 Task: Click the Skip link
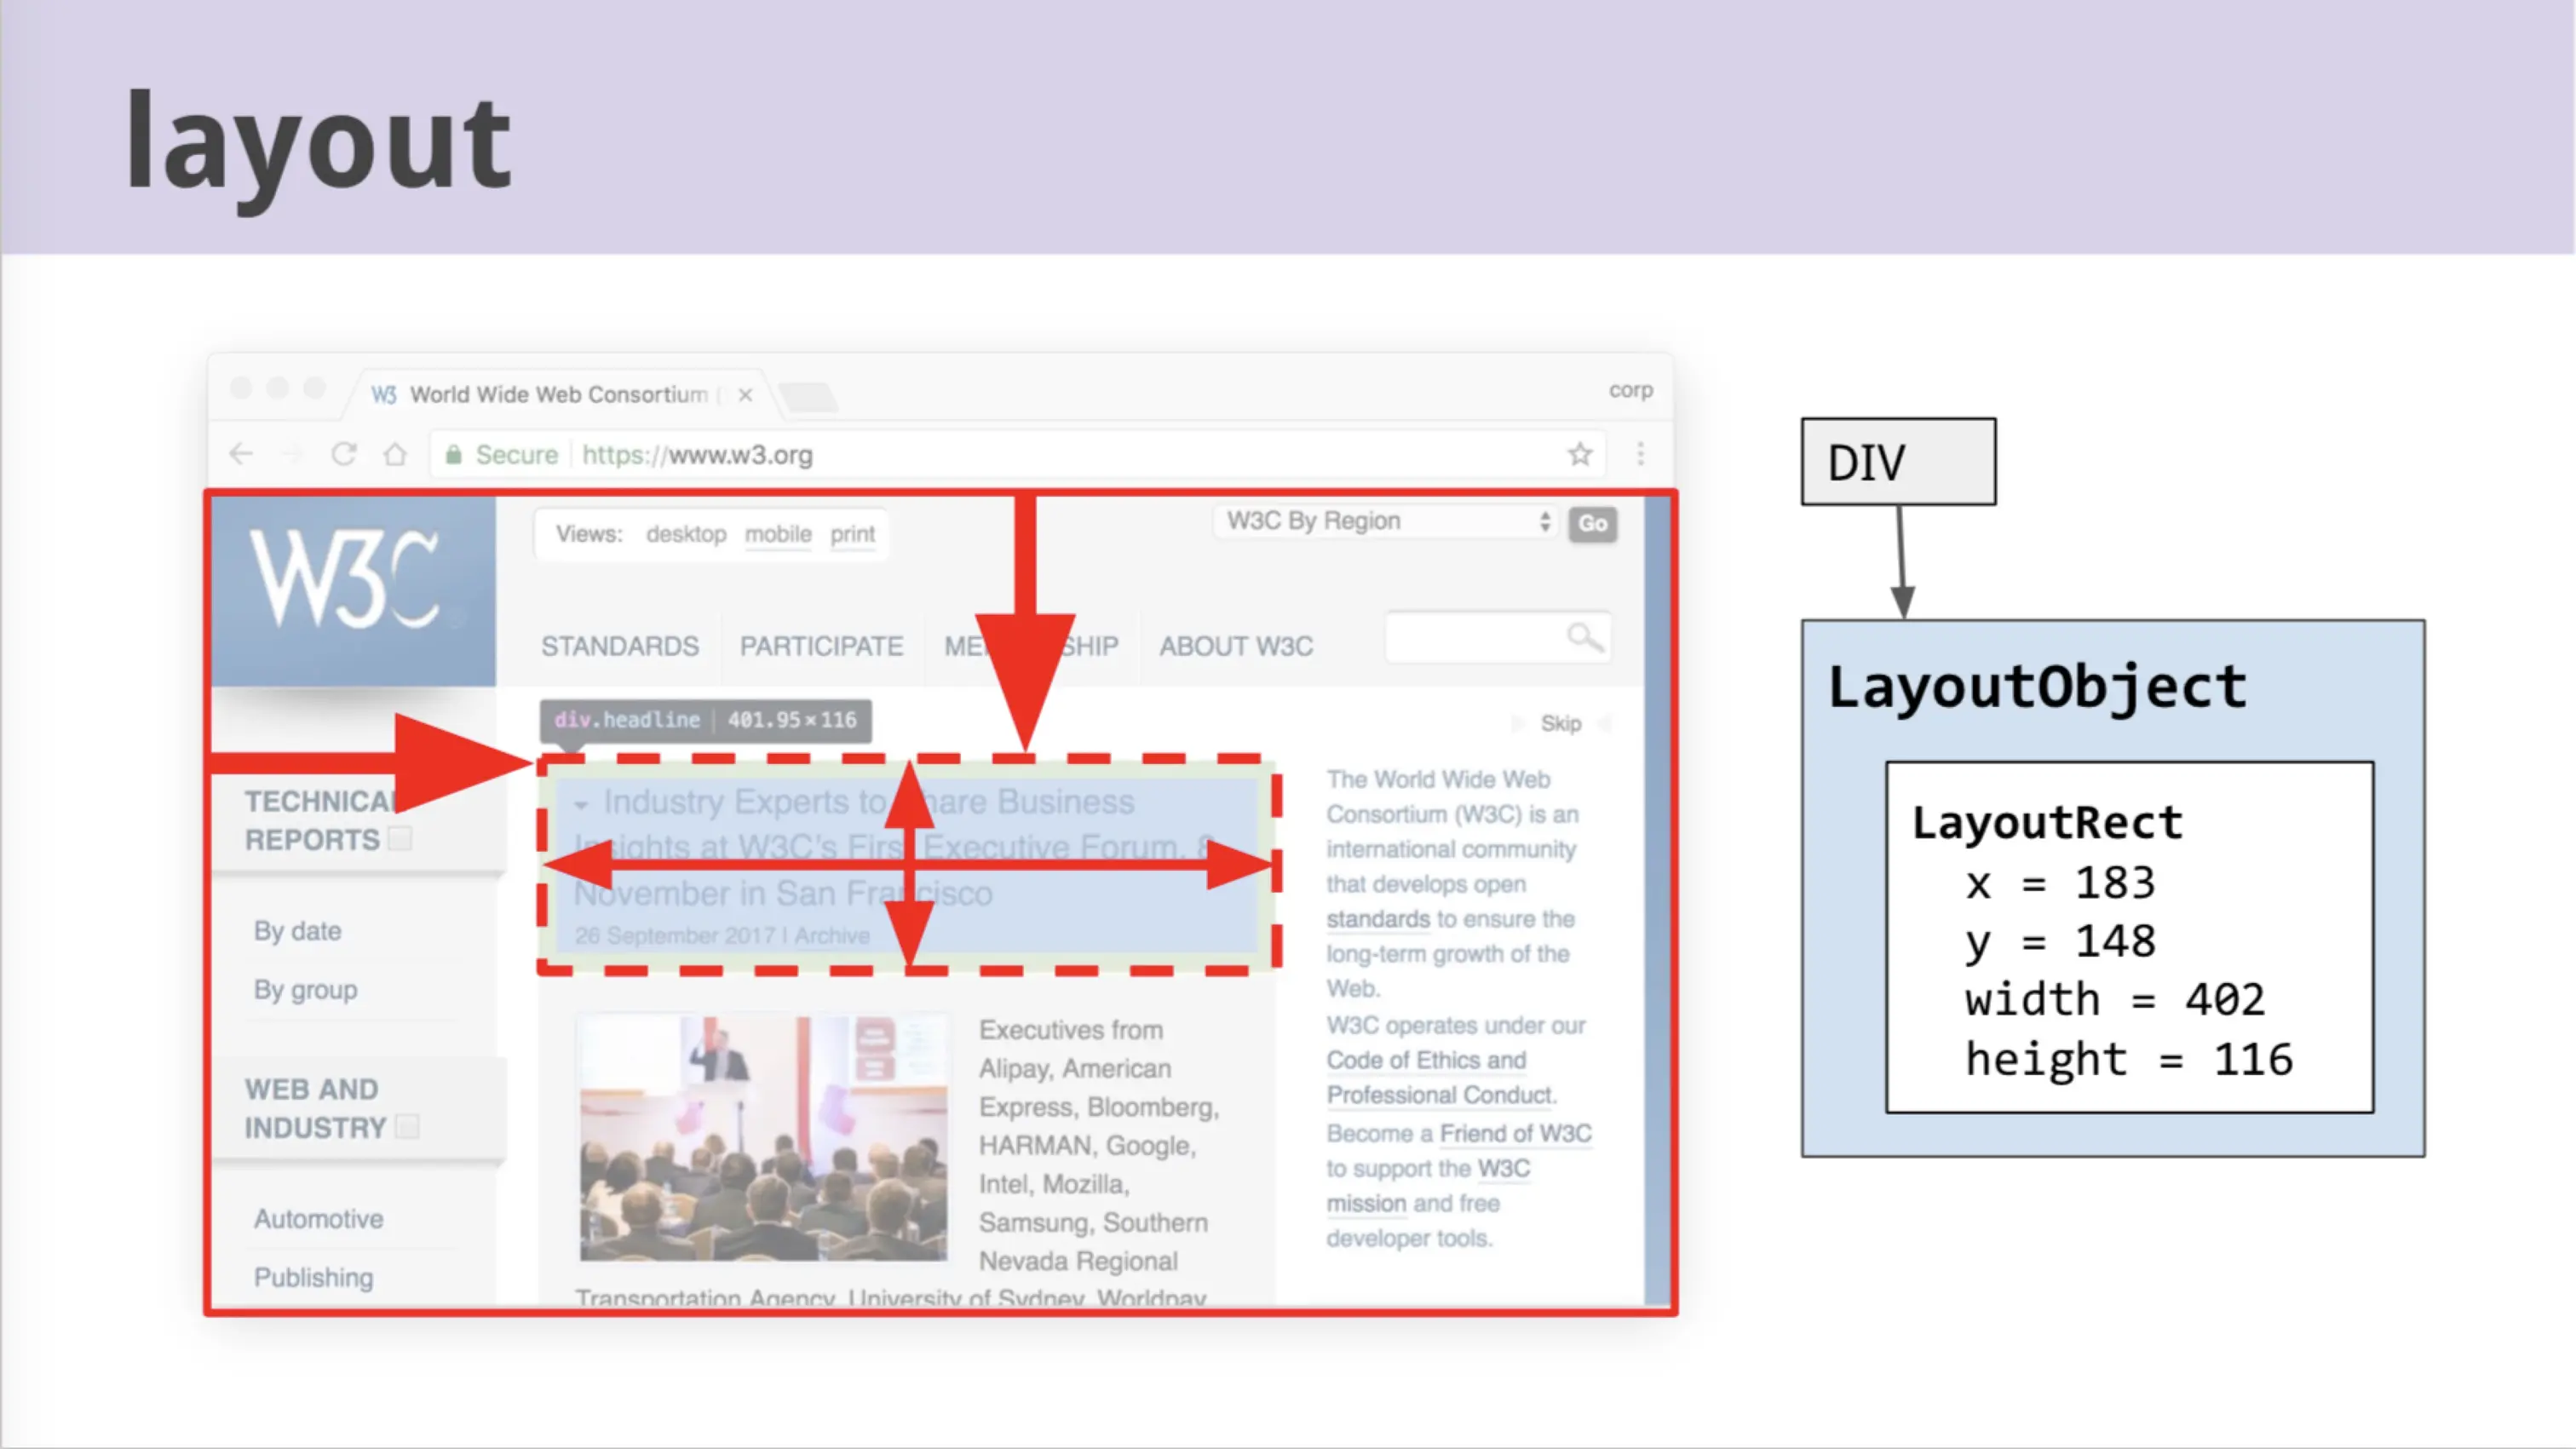tap(1561, 723)
